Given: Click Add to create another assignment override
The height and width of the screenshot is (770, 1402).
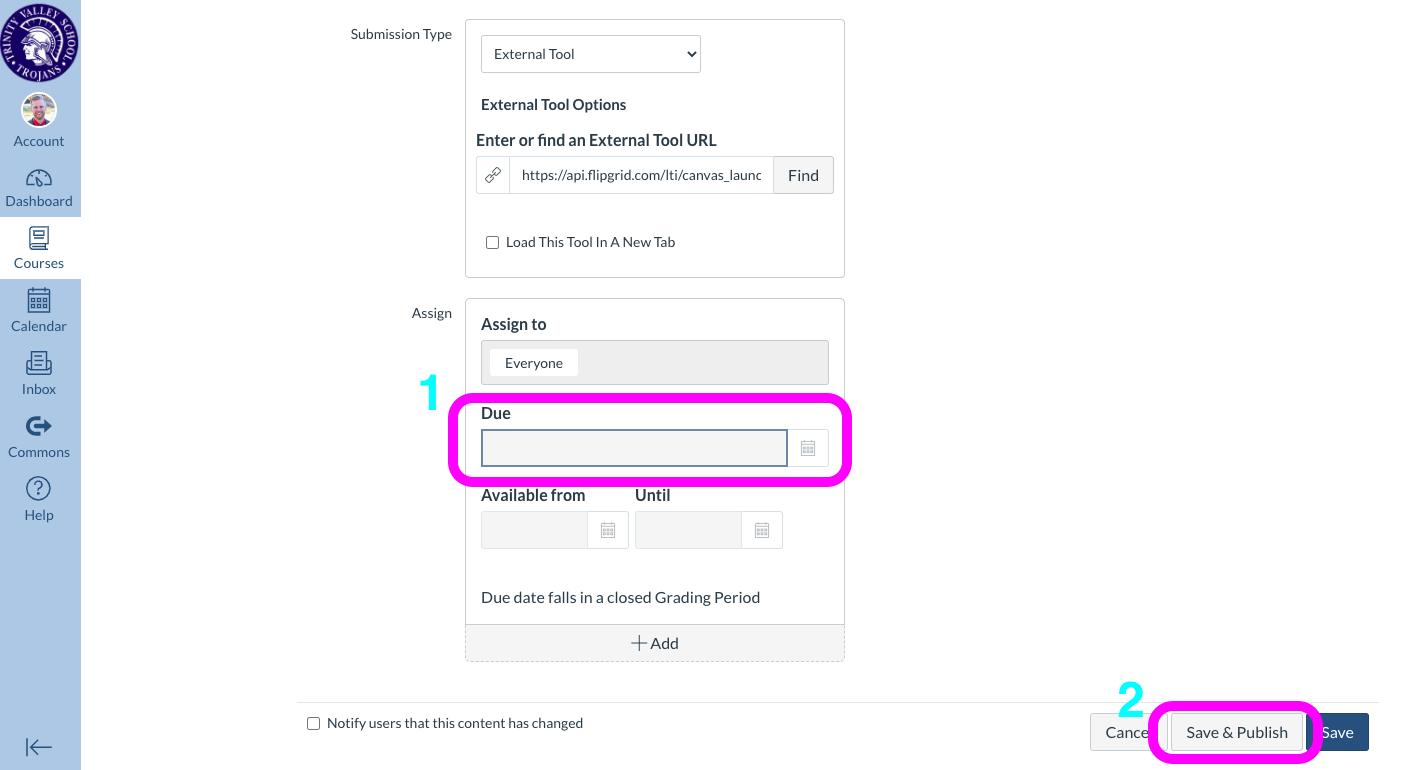Looking at the screenshot, I should [655, 643].
